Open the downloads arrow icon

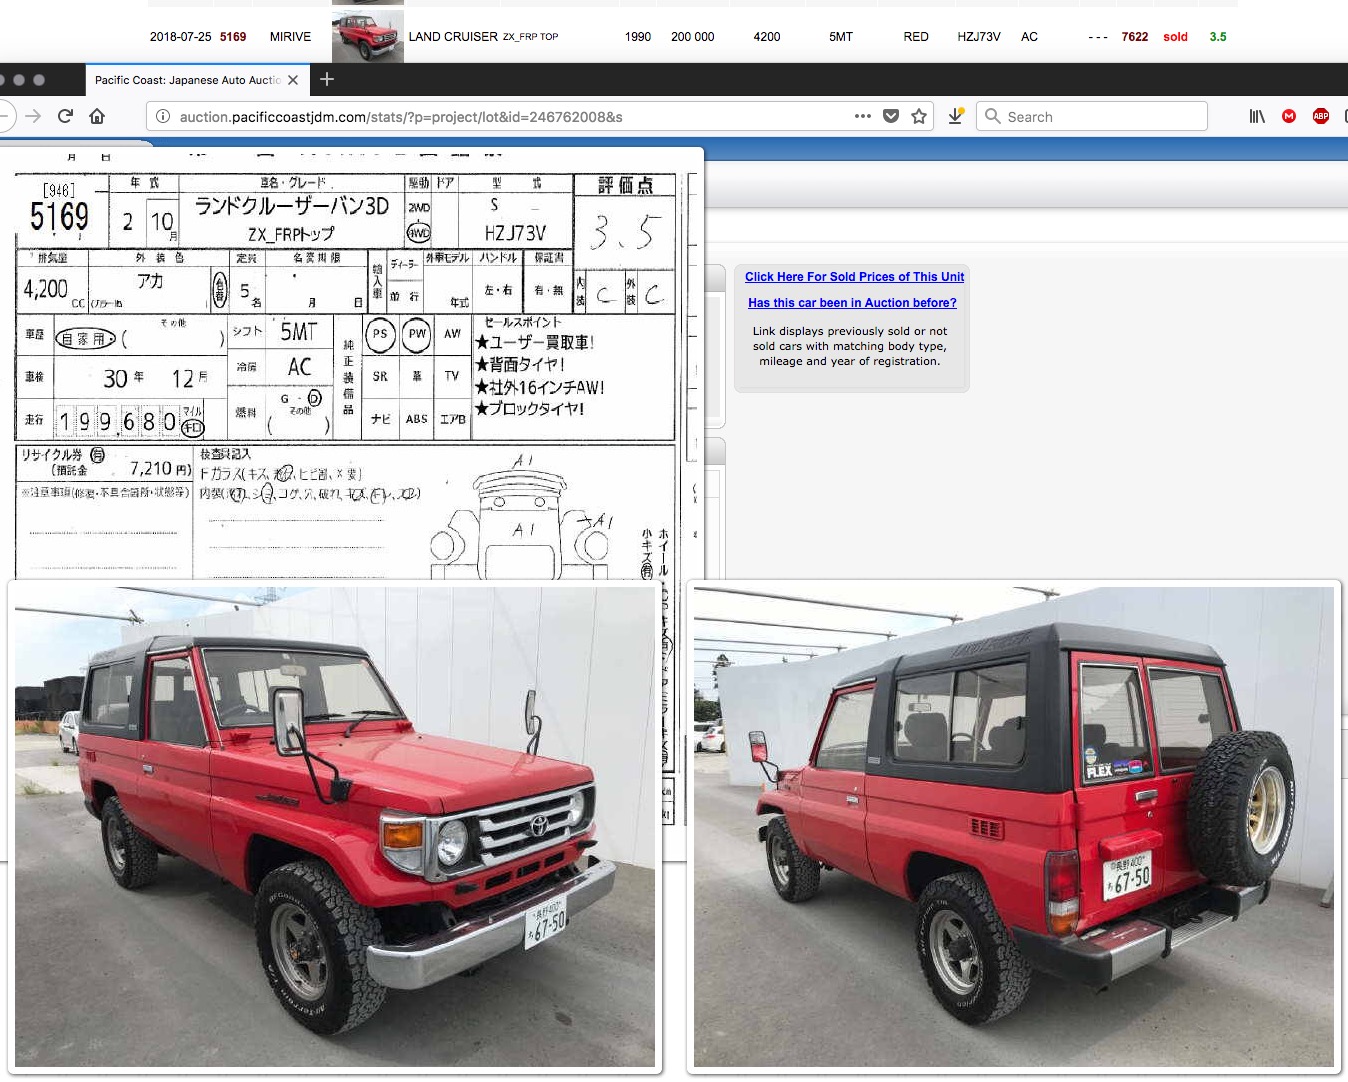point(956,116)
